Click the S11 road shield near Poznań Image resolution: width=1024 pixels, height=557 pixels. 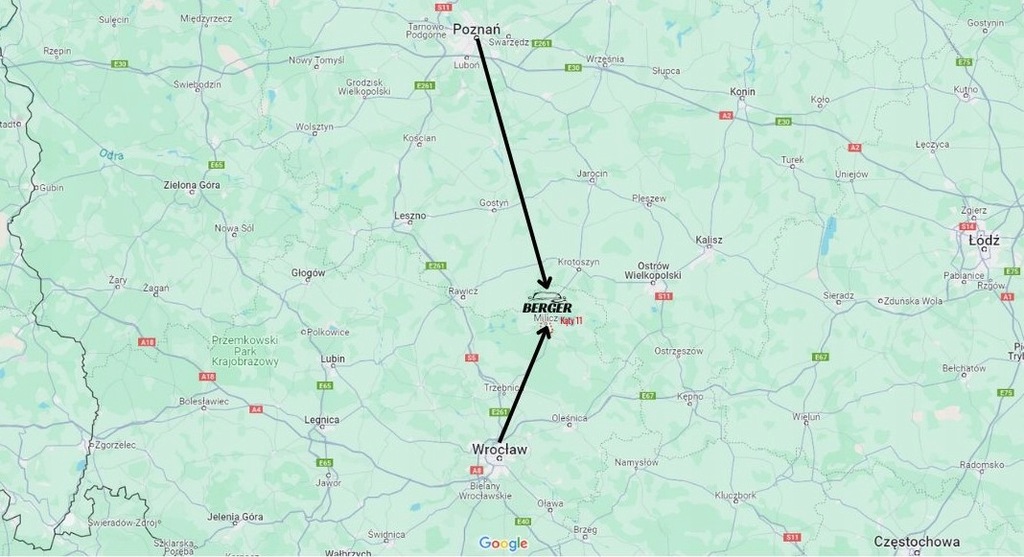443,7
